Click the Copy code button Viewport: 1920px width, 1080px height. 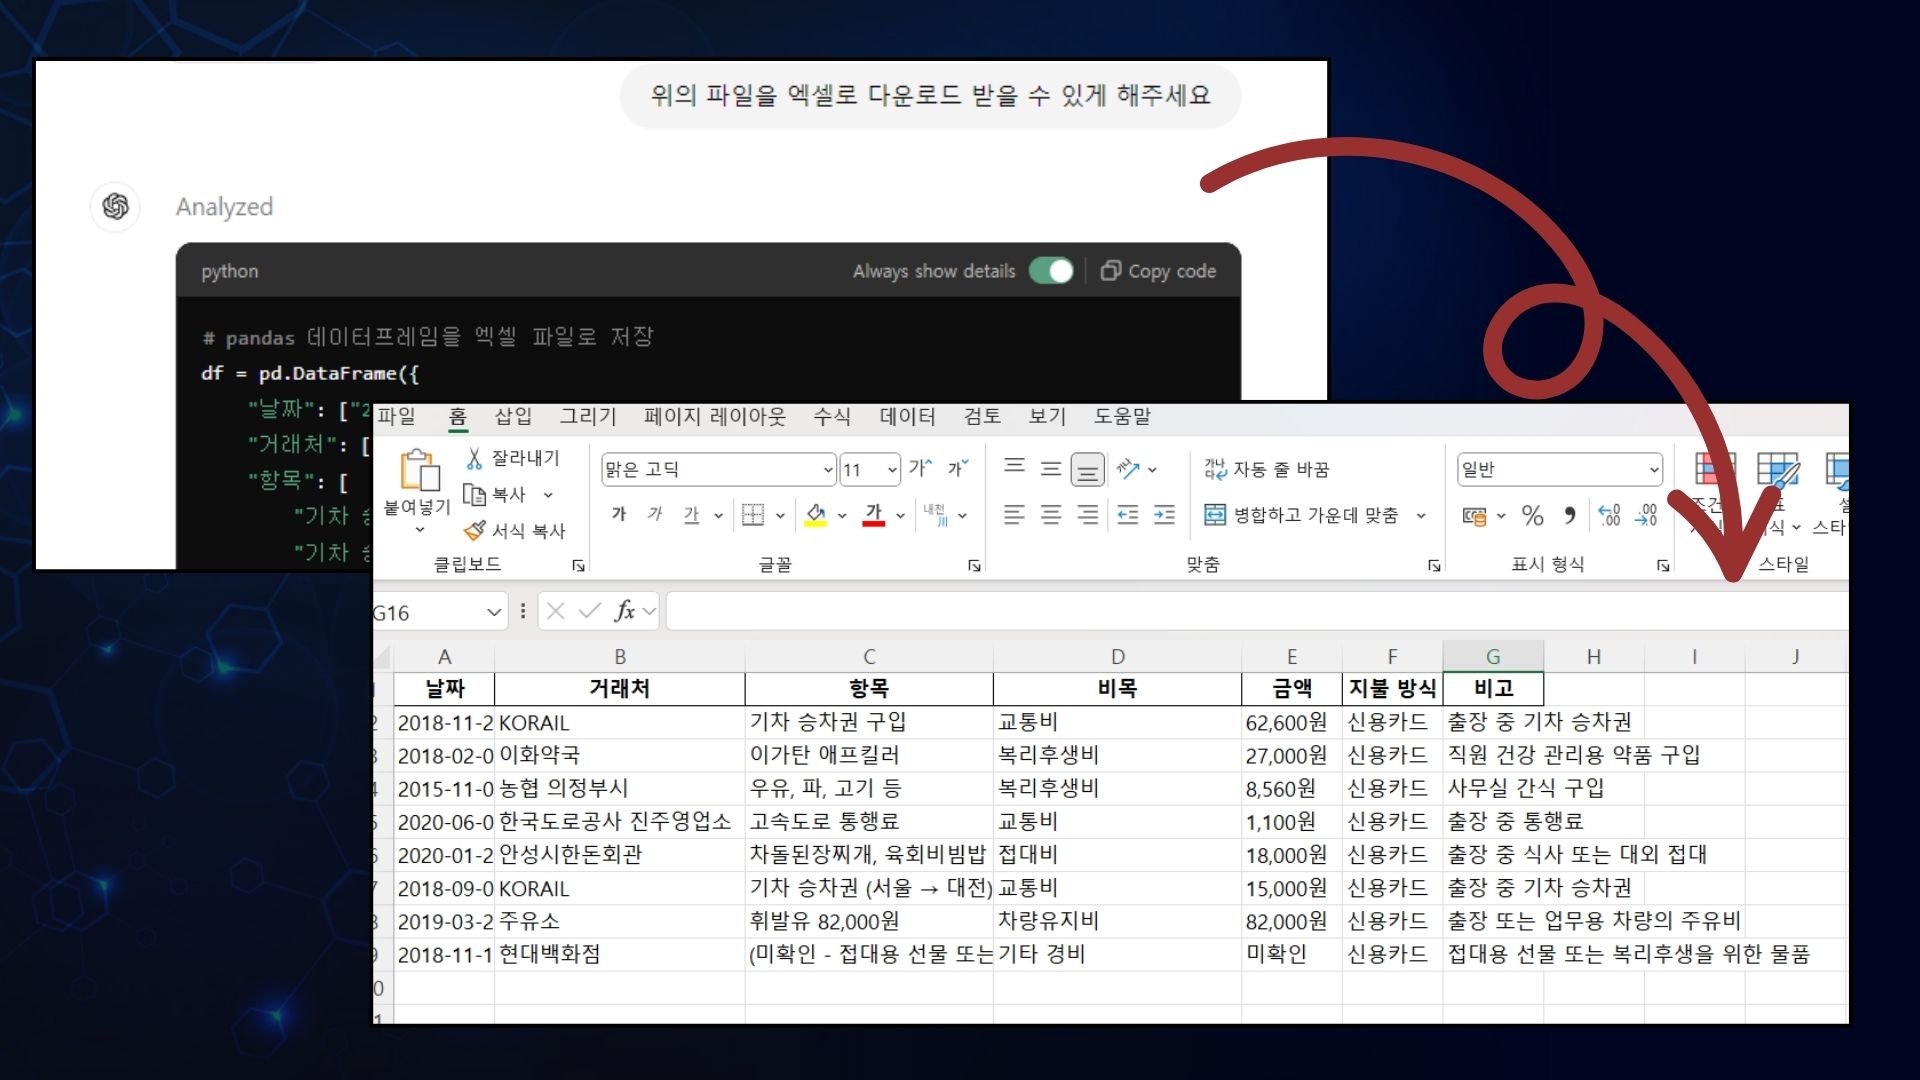coord(1159,271)
